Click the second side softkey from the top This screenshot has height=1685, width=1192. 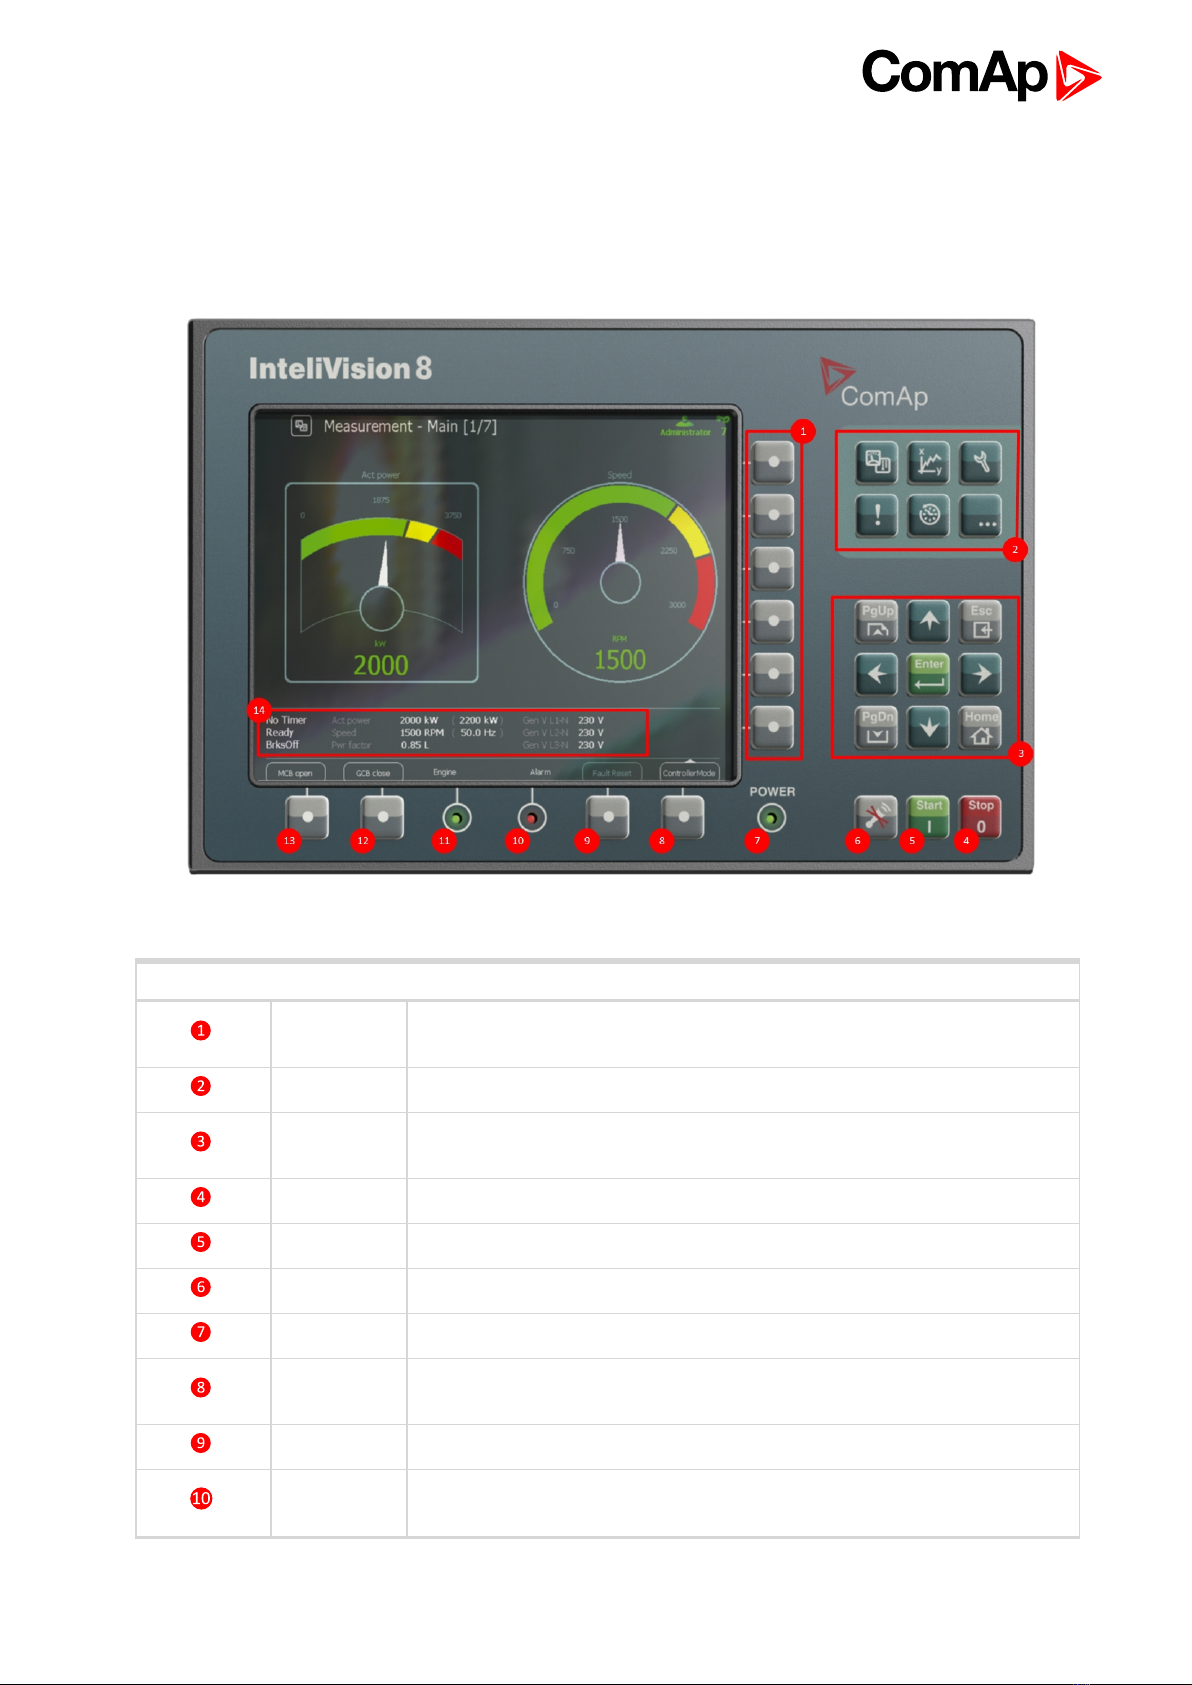(773, 516)
